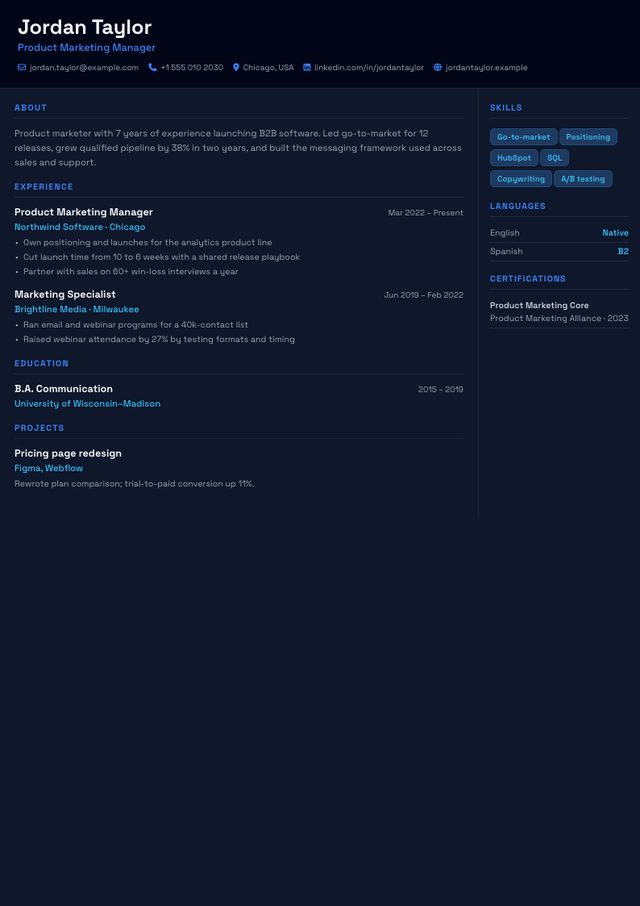Click the email envelope icon
The width and height of the screenshot is (640, 906).
pos(22,68)
